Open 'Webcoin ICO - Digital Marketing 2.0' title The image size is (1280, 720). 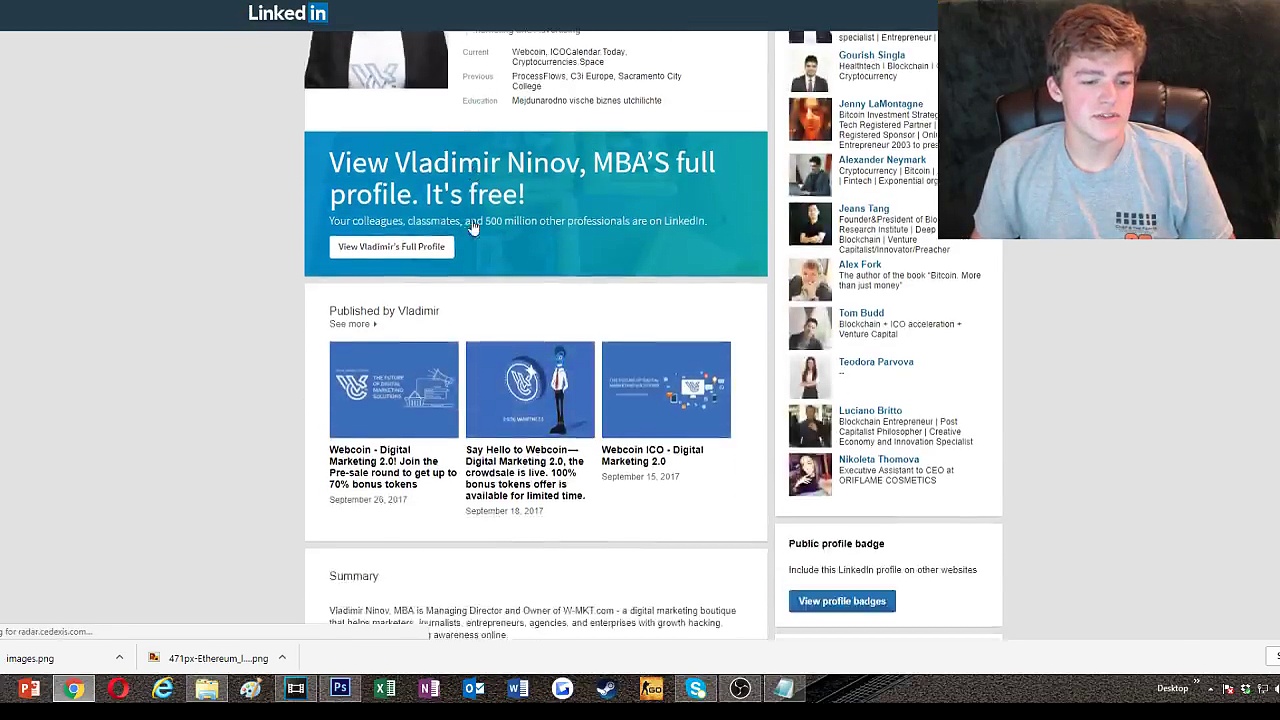point(652,456)
